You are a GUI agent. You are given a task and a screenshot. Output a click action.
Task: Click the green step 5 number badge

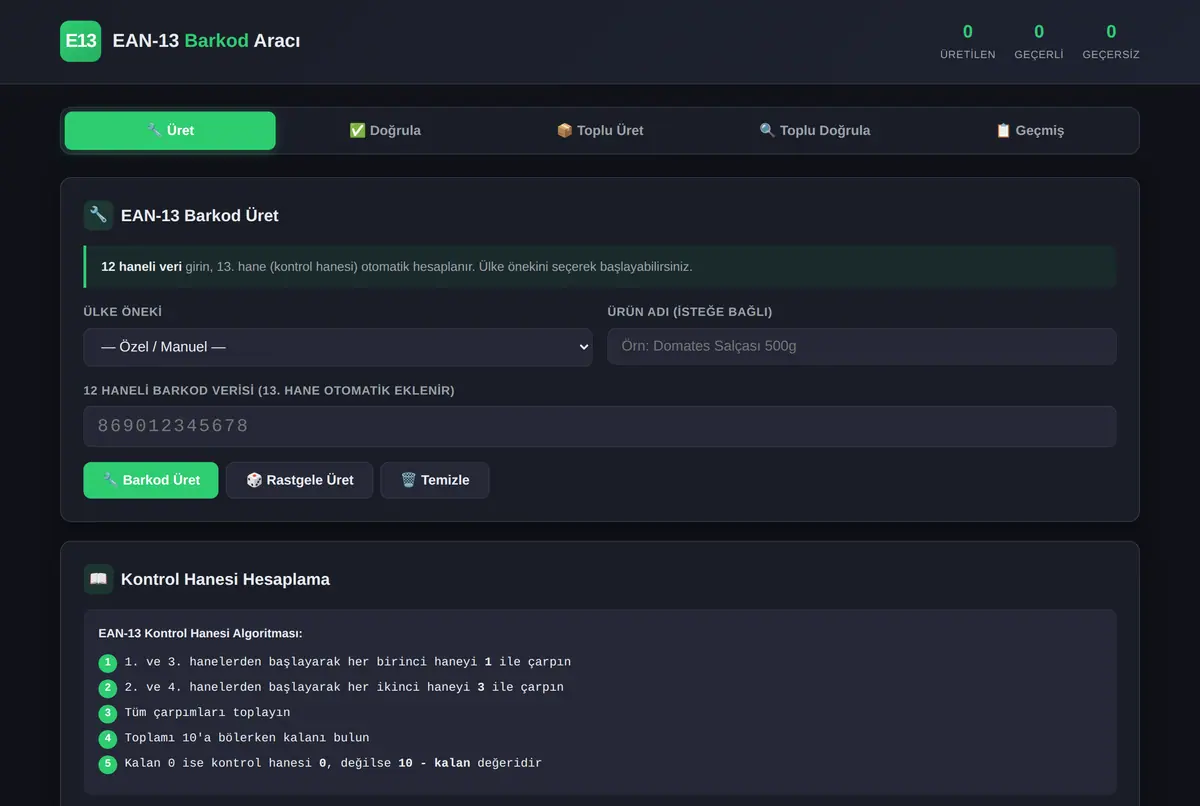coord(108,764)
